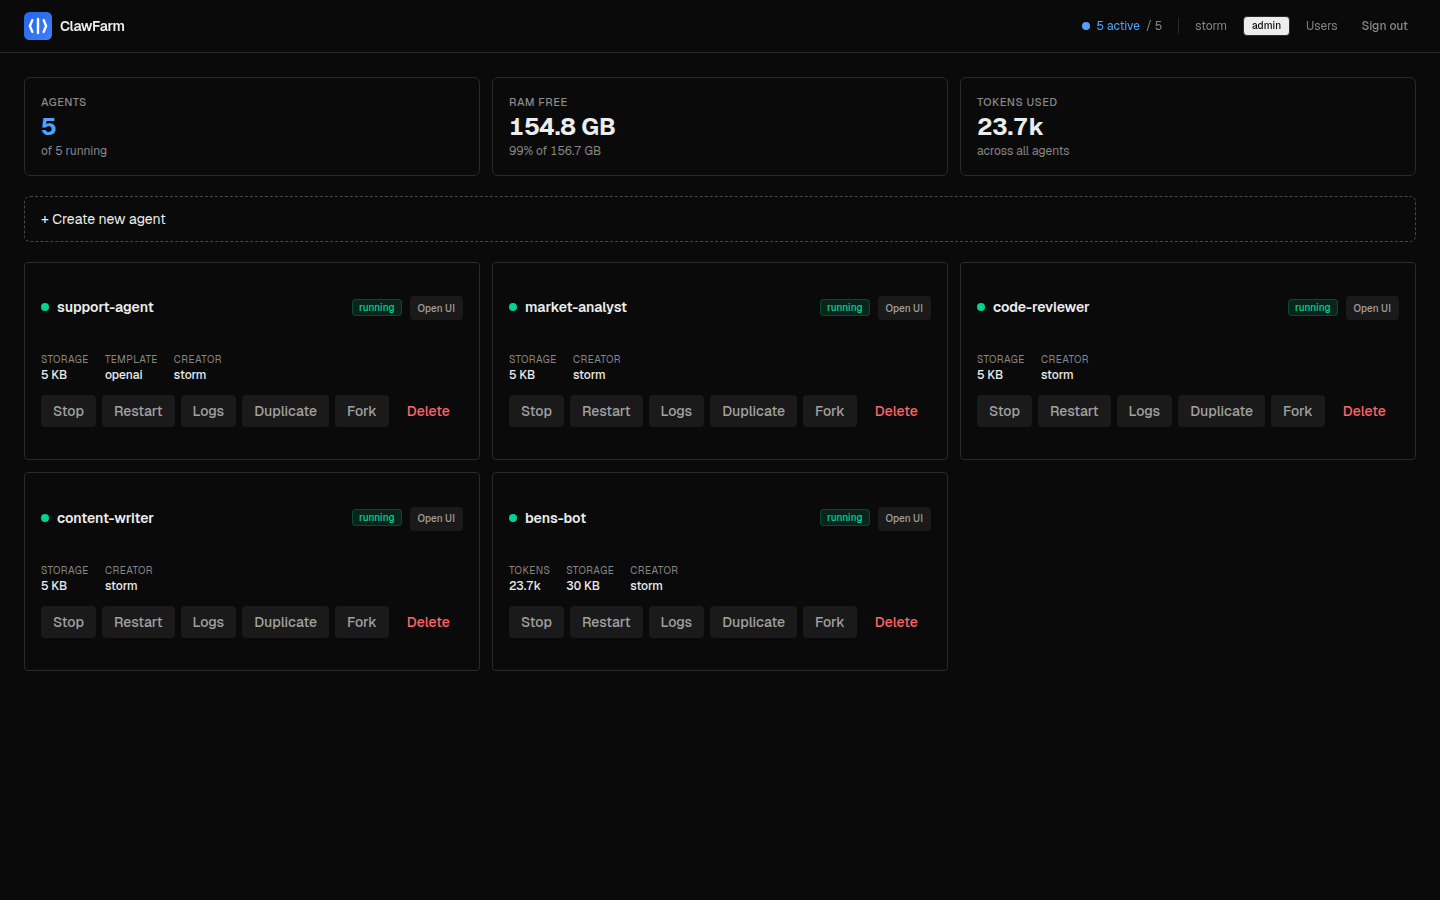The image size is (1440, 900).
Task: Click the active agents indicator dot in header
Action: (1086, 25)
